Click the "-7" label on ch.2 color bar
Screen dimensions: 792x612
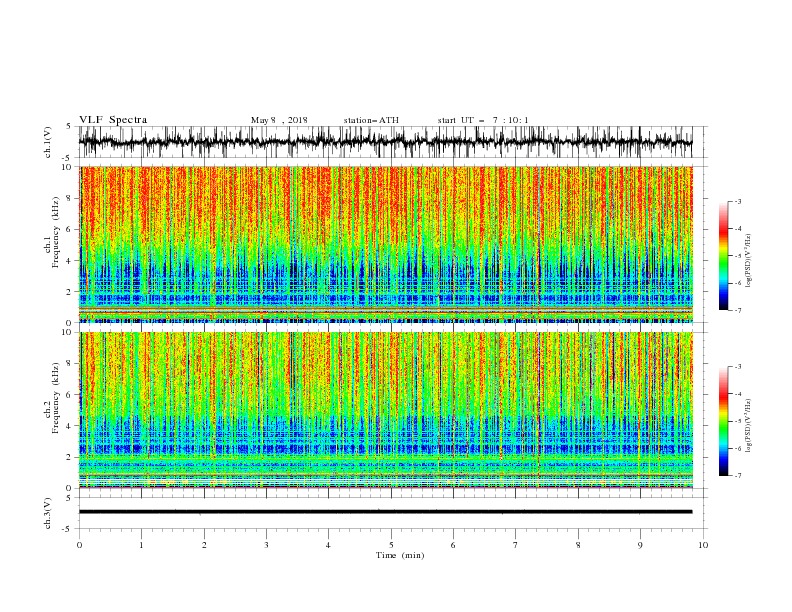(x=737, y=476)
